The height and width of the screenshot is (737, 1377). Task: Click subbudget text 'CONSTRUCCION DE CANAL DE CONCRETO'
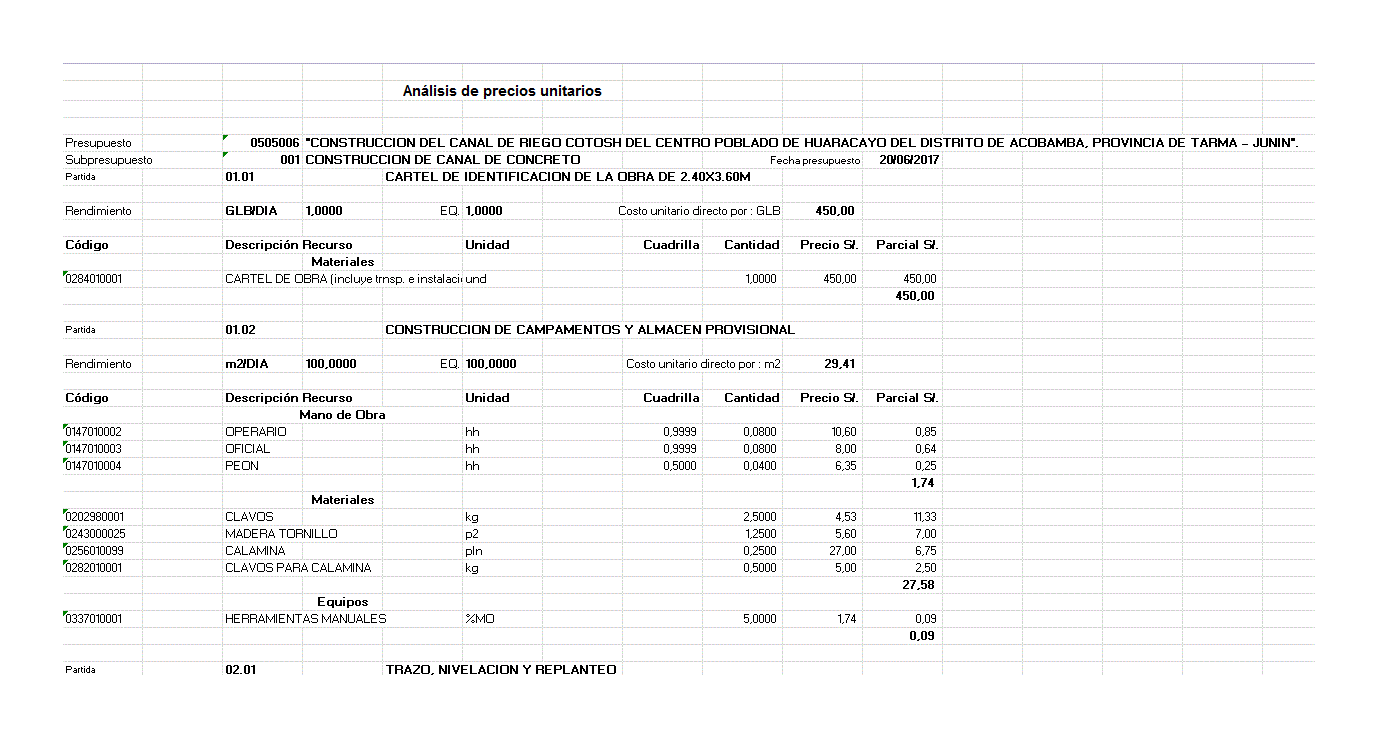point(442,160)
